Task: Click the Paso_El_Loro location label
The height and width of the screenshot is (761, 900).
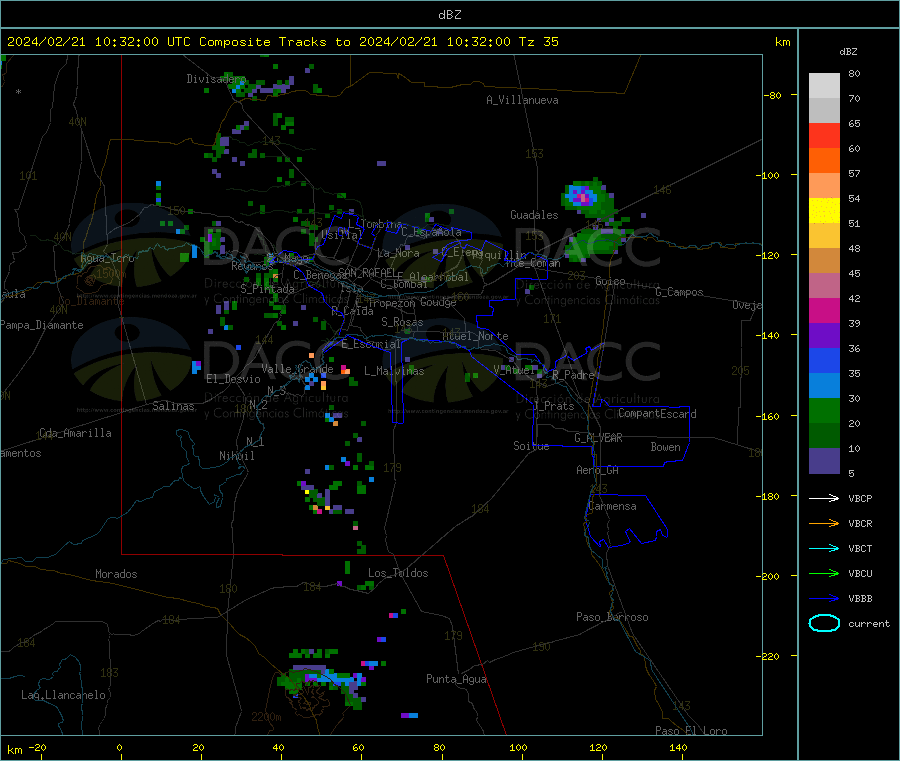Action: [691, 731]
